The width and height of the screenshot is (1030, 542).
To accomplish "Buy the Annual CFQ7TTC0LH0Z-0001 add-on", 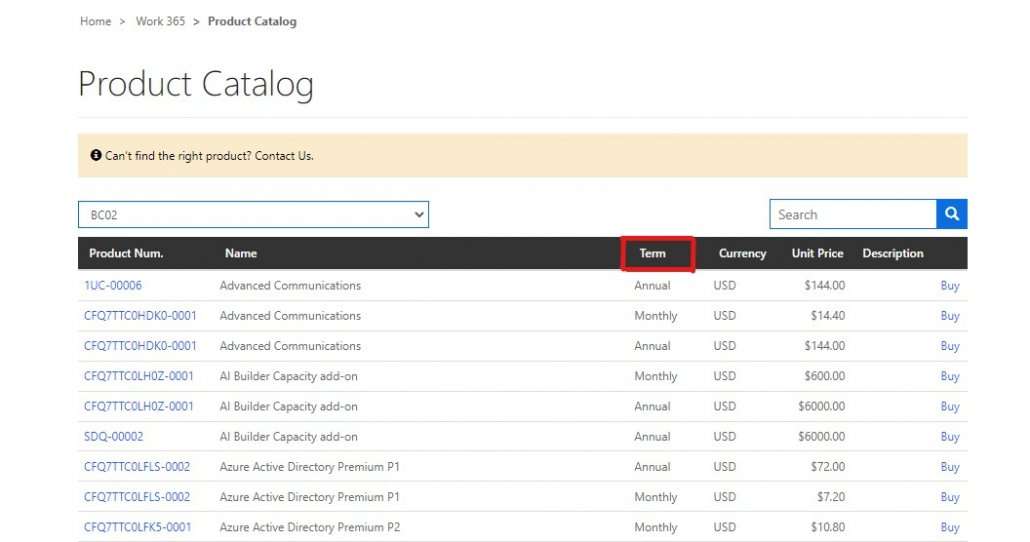I will pyautogui.click(x=950, y=407).
